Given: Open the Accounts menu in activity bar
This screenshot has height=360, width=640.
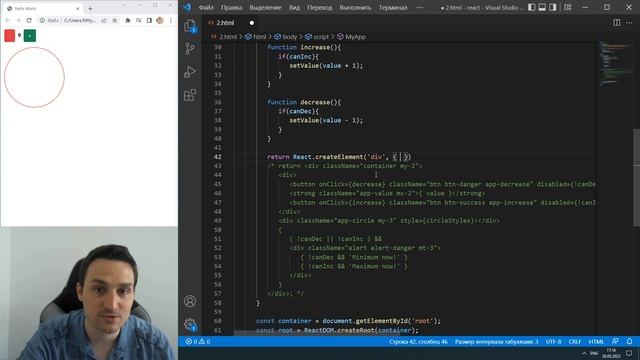Looking at the screenshot, I should (190, 301).
